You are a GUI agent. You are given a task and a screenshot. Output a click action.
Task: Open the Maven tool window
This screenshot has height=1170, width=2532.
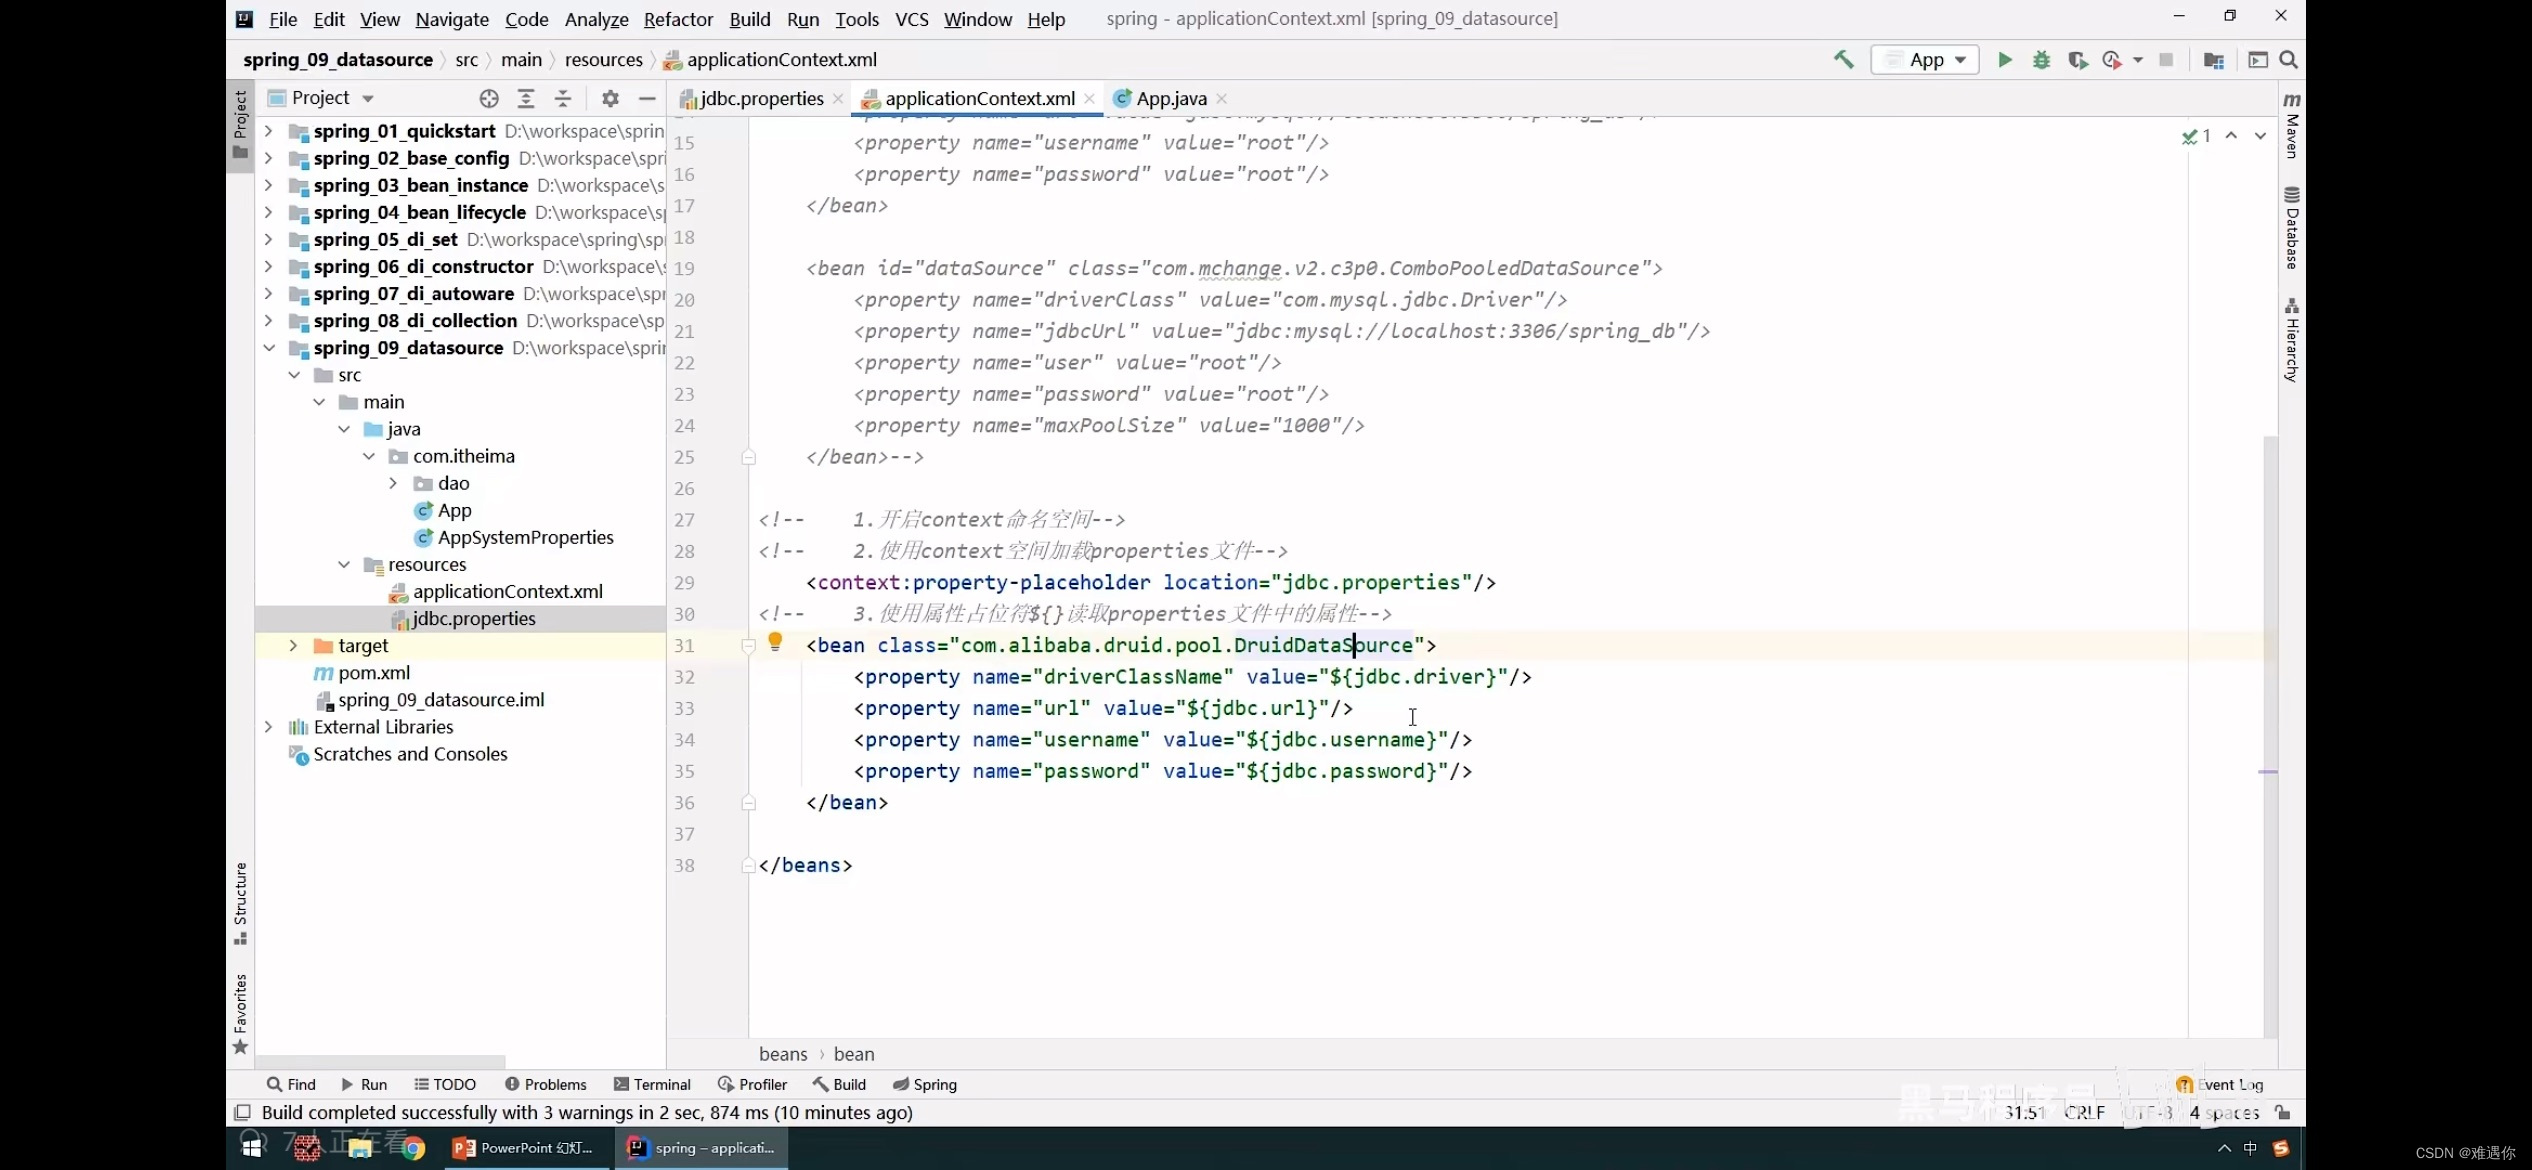tap(2292, 125)
